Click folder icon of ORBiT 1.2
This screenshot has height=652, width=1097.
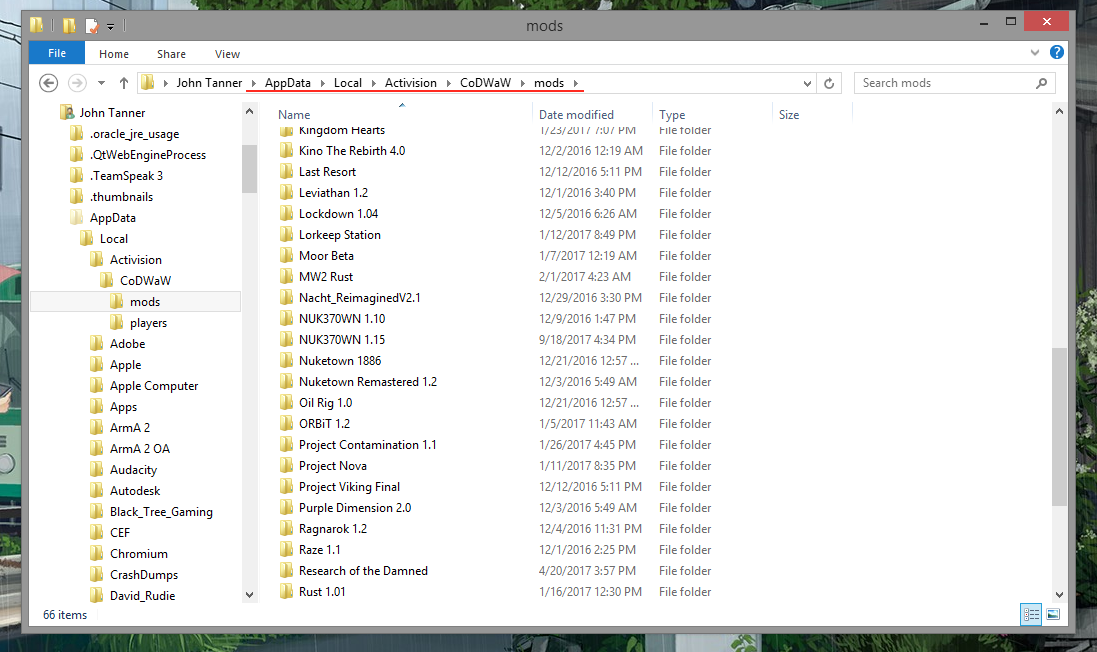[286, 423]
